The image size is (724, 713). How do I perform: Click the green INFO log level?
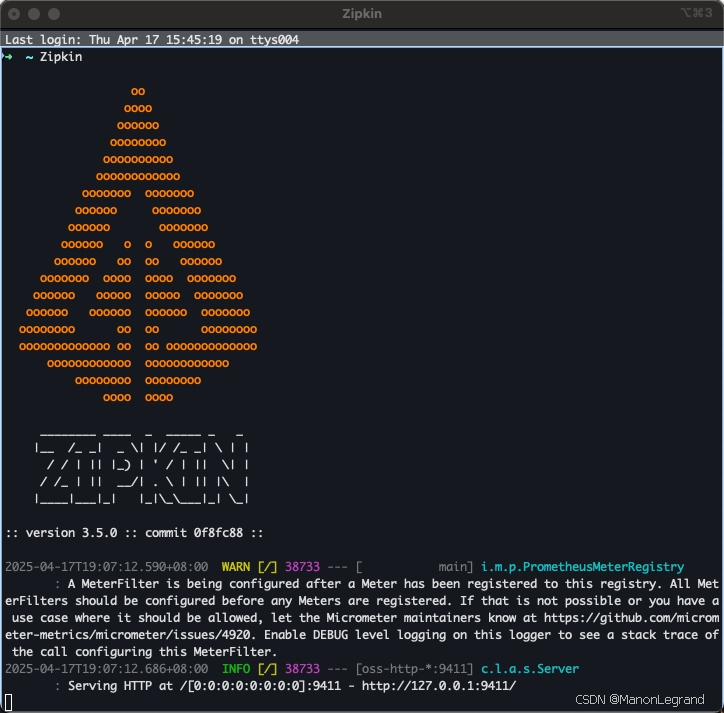point(235,669)
